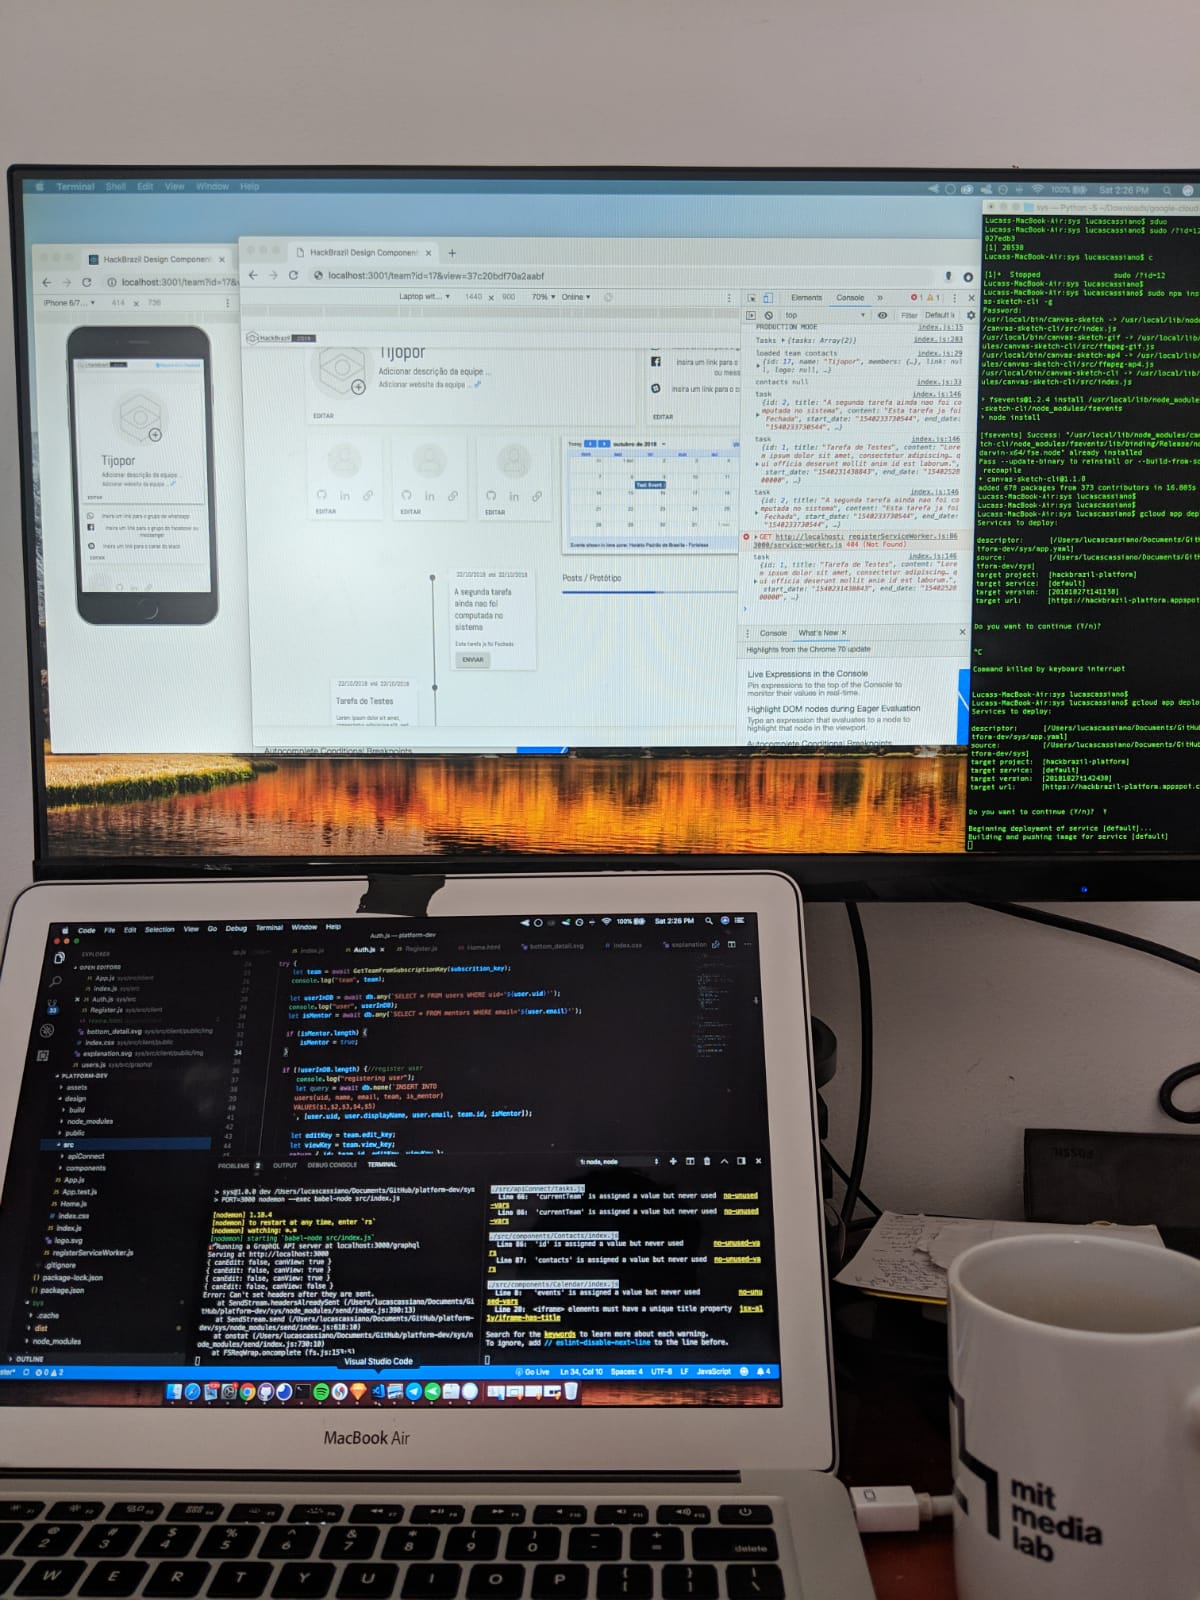Open the 'top' JavaScript context dropdown

pos(824,315)
